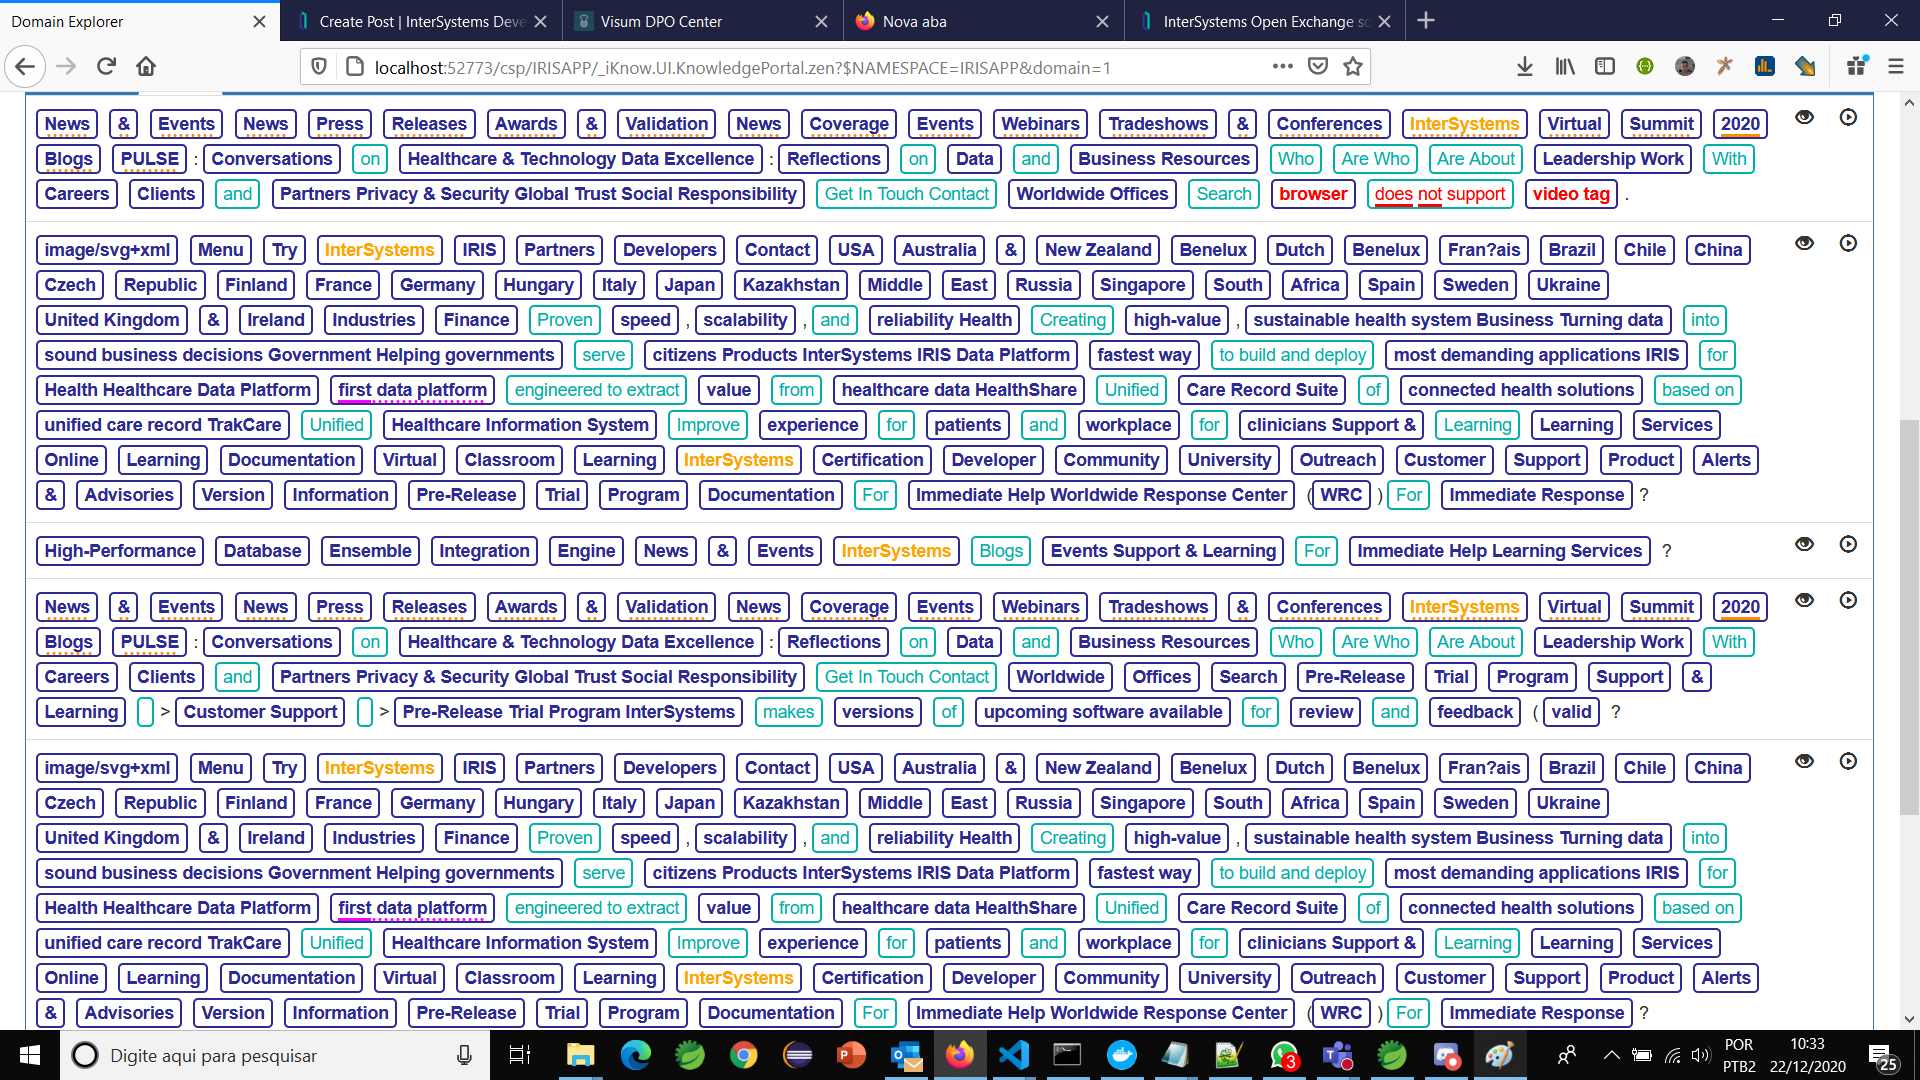This screenshot has width=1920, height=1080.
Task: Click the 'Customer Support' entity tag
Action: click(x=260, y=712)
